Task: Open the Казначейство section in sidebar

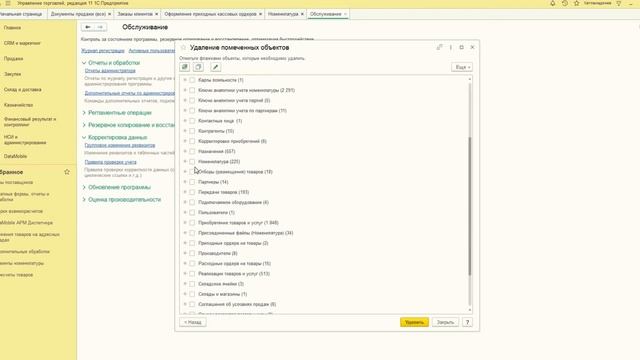Action: point(18,105)
